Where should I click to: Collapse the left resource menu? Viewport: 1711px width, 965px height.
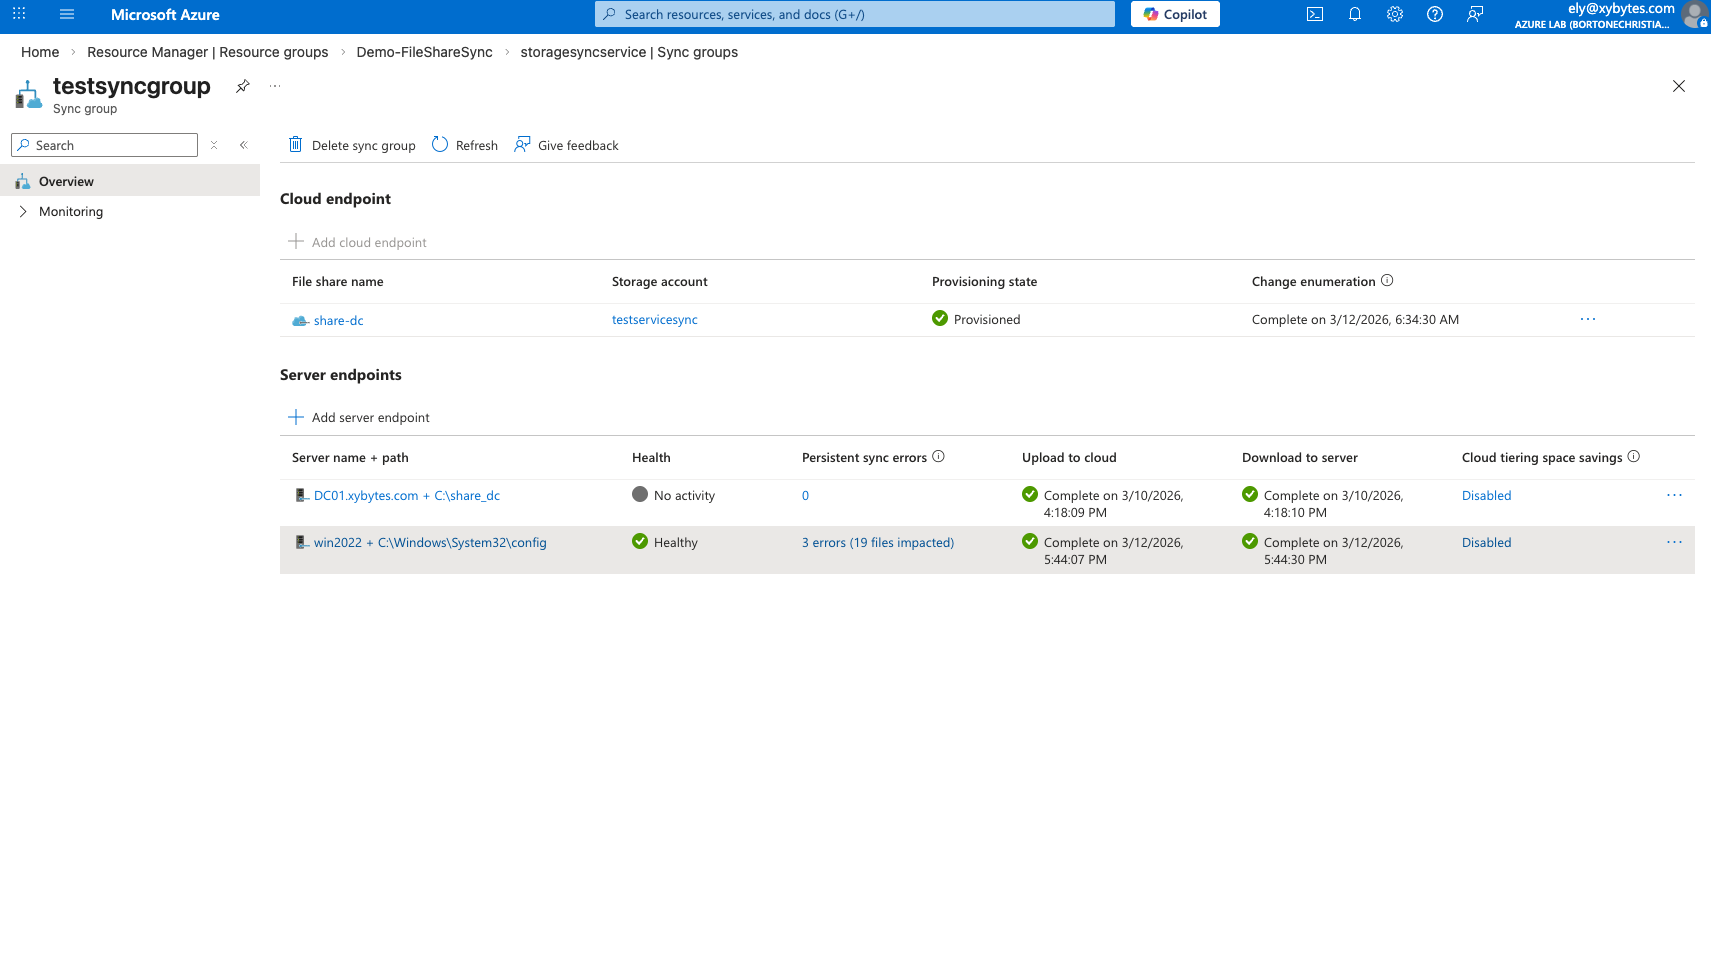pos(243,144)
